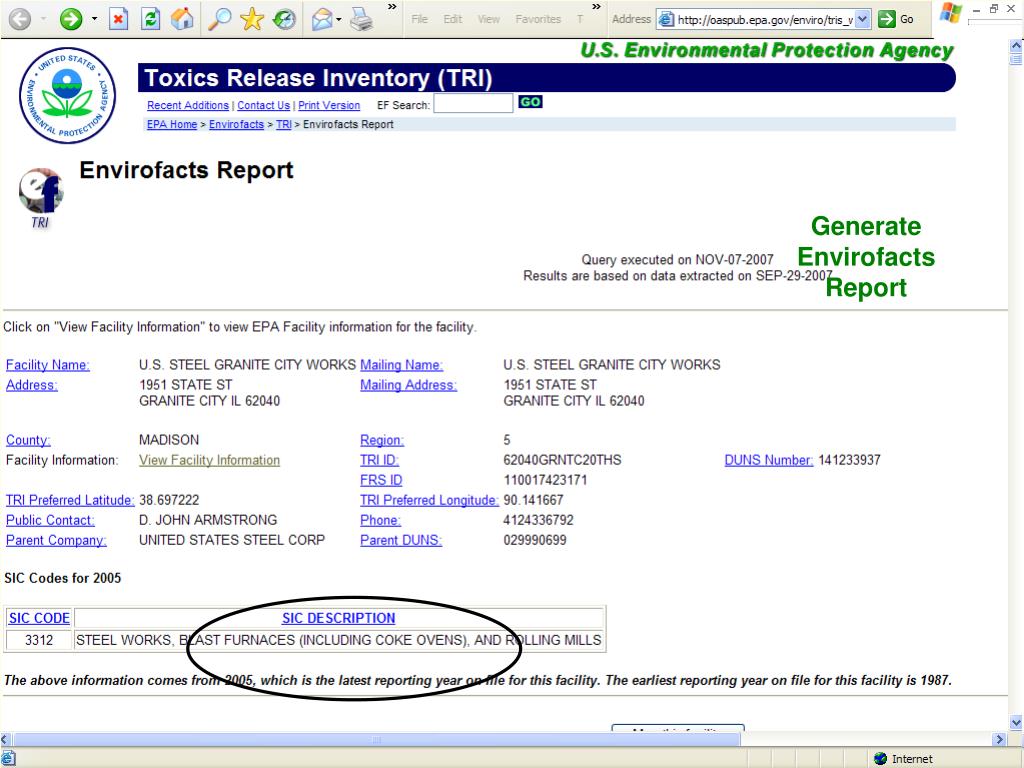Open the Favorites menu
This screenshot has width=1024, height=768.
(x=538, y=19)
